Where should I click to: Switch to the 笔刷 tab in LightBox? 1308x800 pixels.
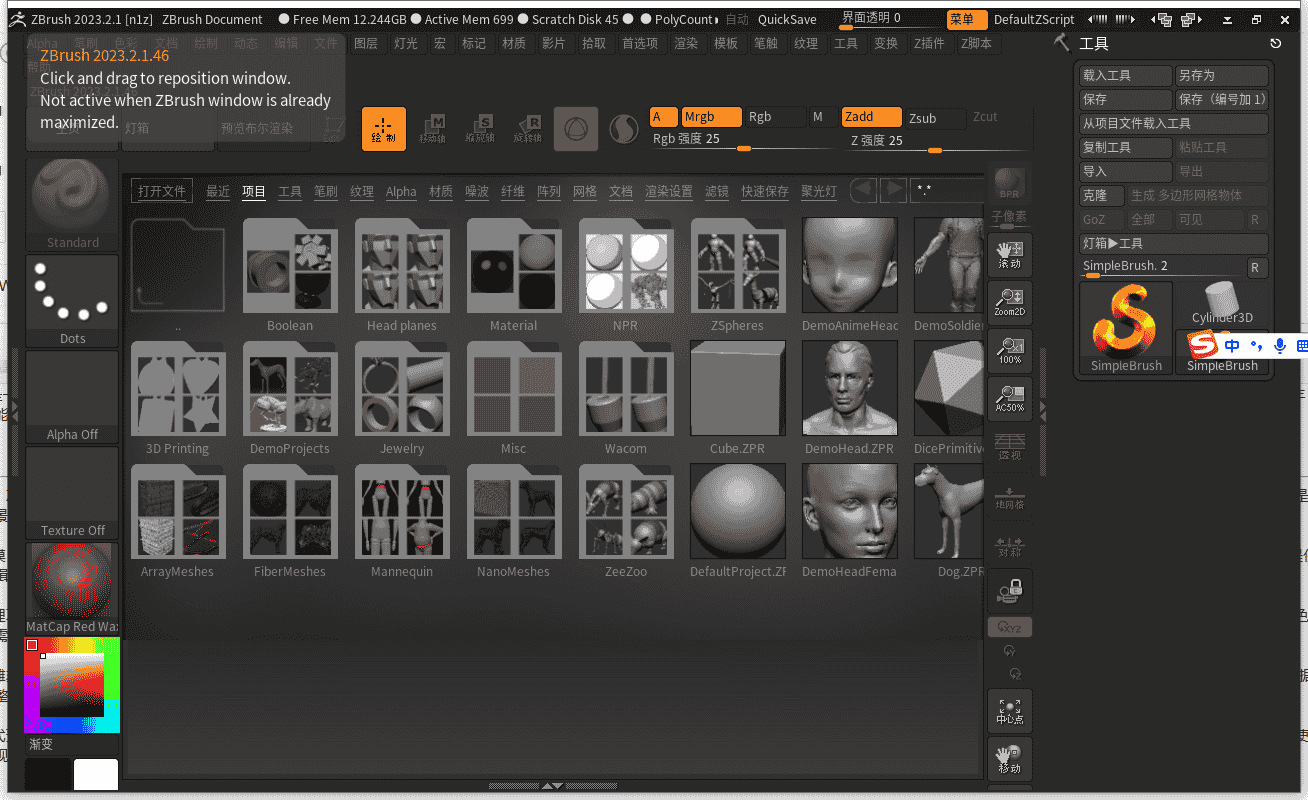point(325,192)
